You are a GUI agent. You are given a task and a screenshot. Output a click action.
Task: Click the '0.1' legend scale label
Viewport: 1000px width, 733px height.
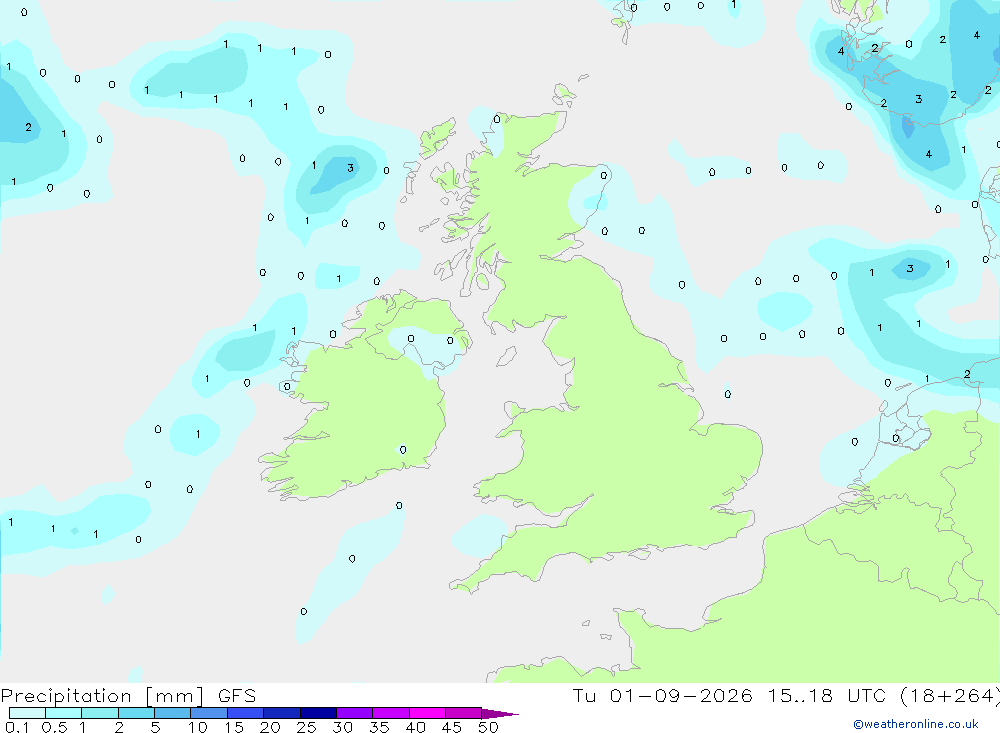pyautogui.click(x=17, y=727)
